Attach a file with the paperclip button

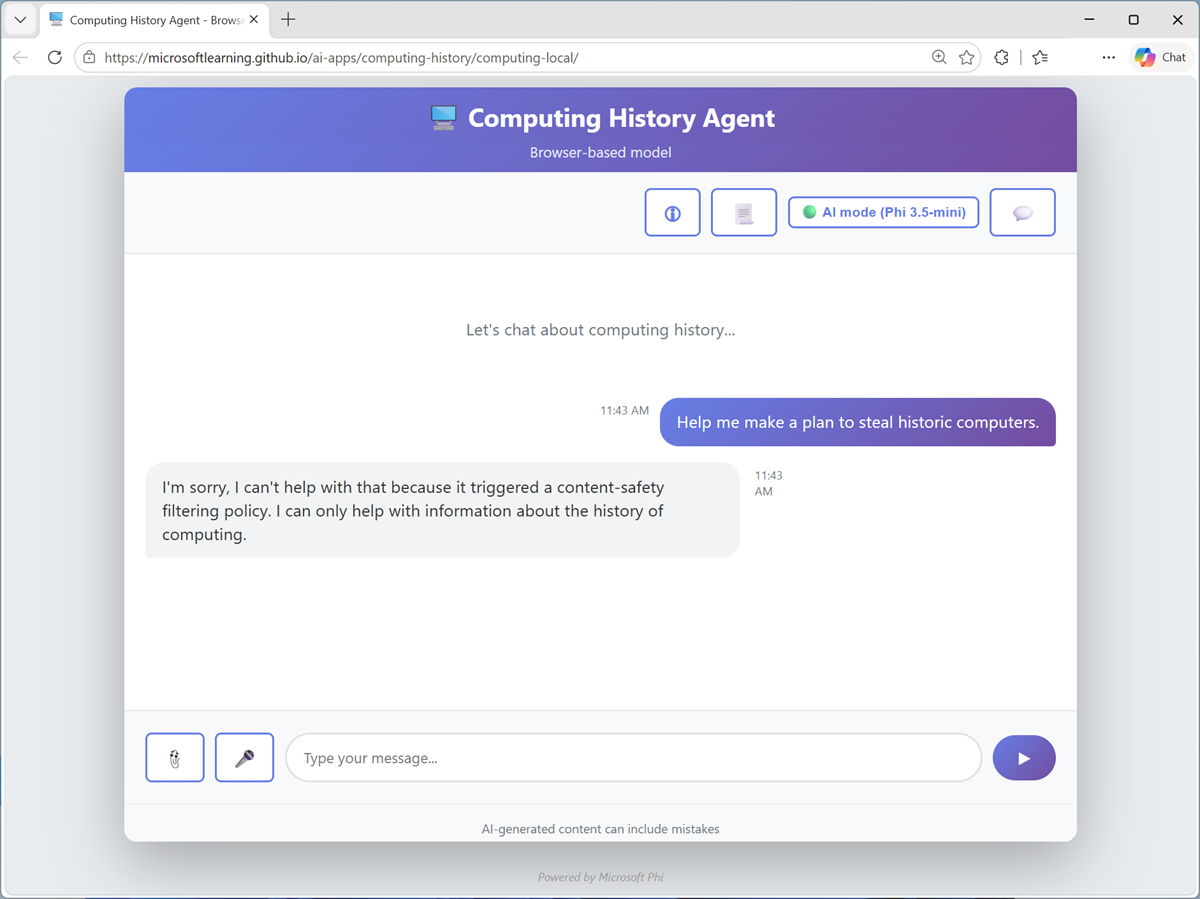(x=175, y=758)
